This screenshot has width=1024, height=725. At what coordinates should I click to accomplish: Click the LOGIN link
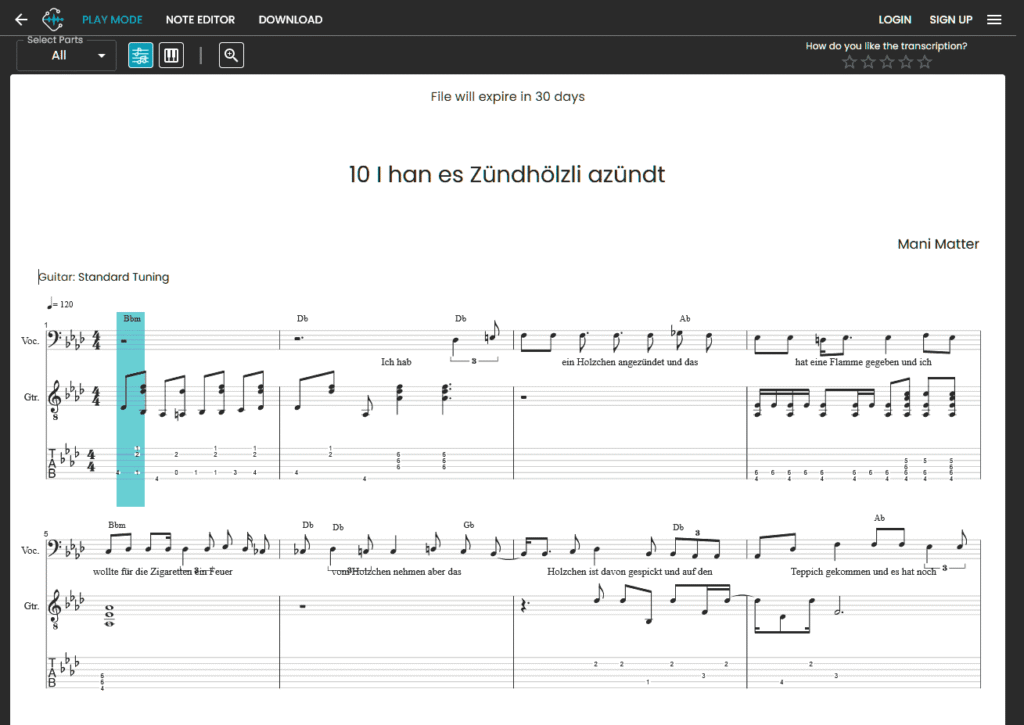(894, 19)
